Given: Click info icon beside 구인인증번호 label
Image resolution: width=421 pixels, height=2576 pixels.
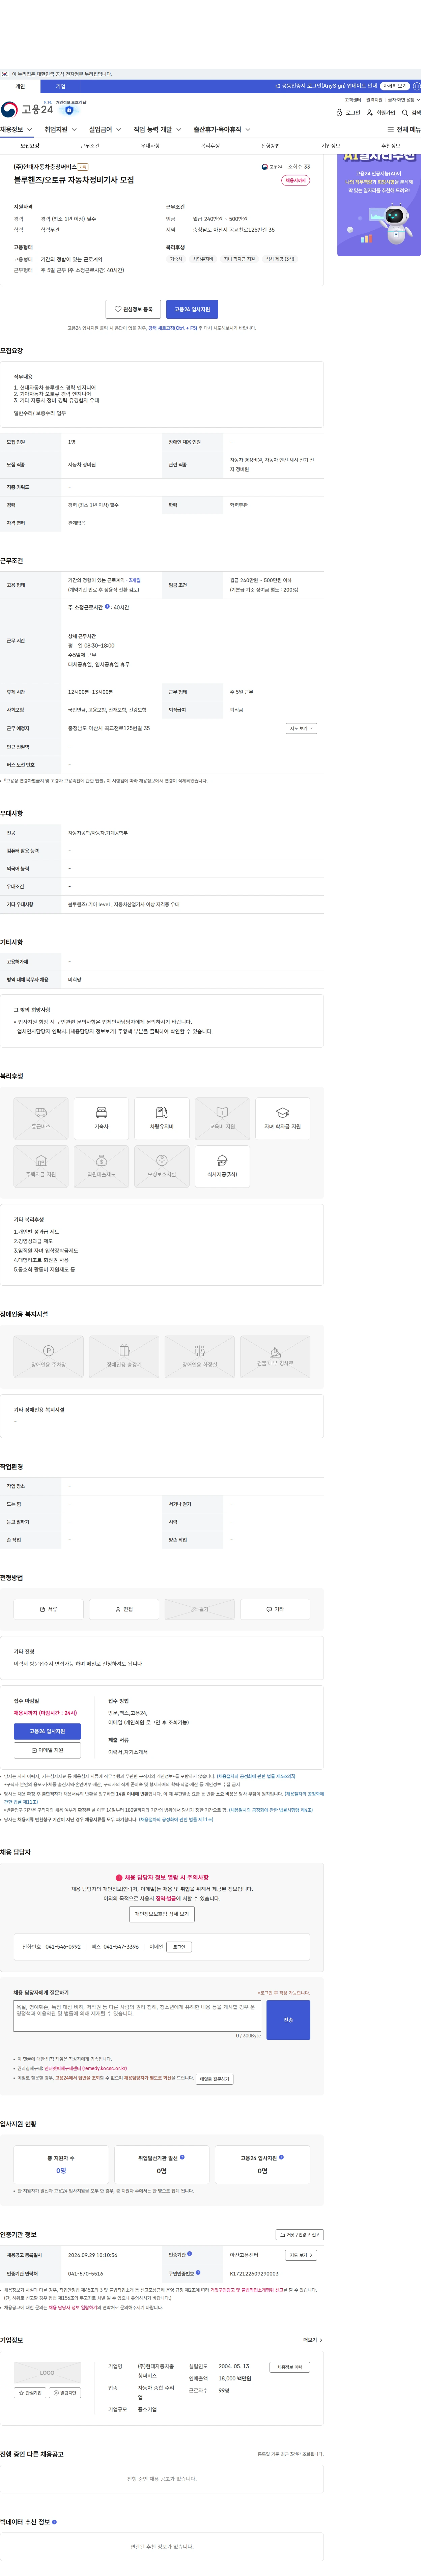Looking at the screenshot, I should tap(198, 2272).
